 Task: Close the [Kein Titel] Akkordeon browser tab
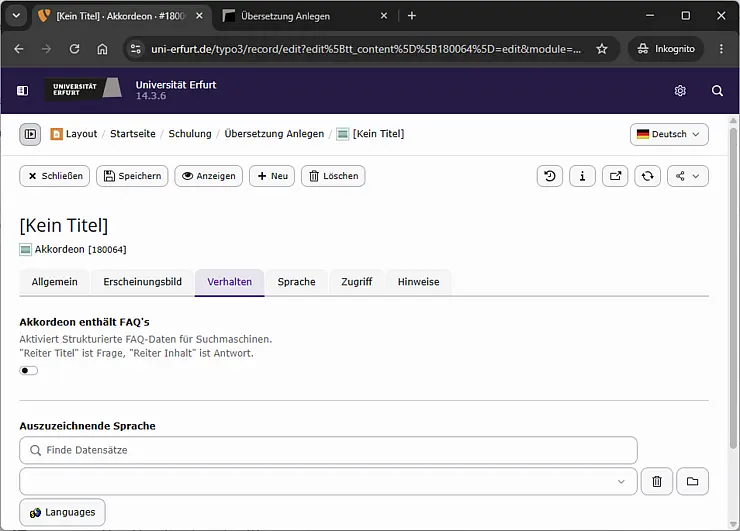click(x=199, y=16)
